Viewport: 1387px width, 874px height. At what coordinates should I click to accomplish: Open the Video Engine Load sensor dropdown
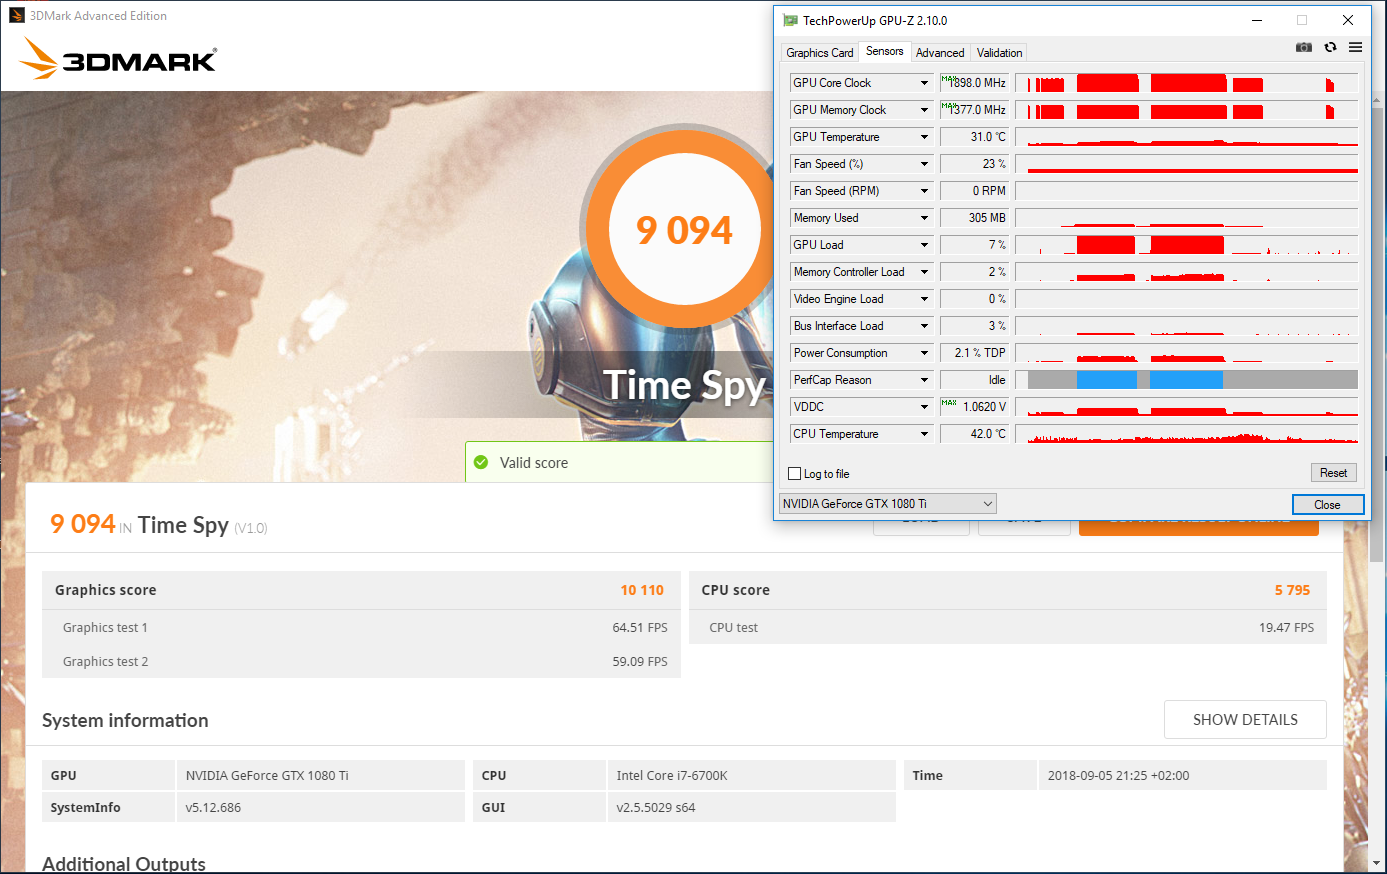point(925,299)
